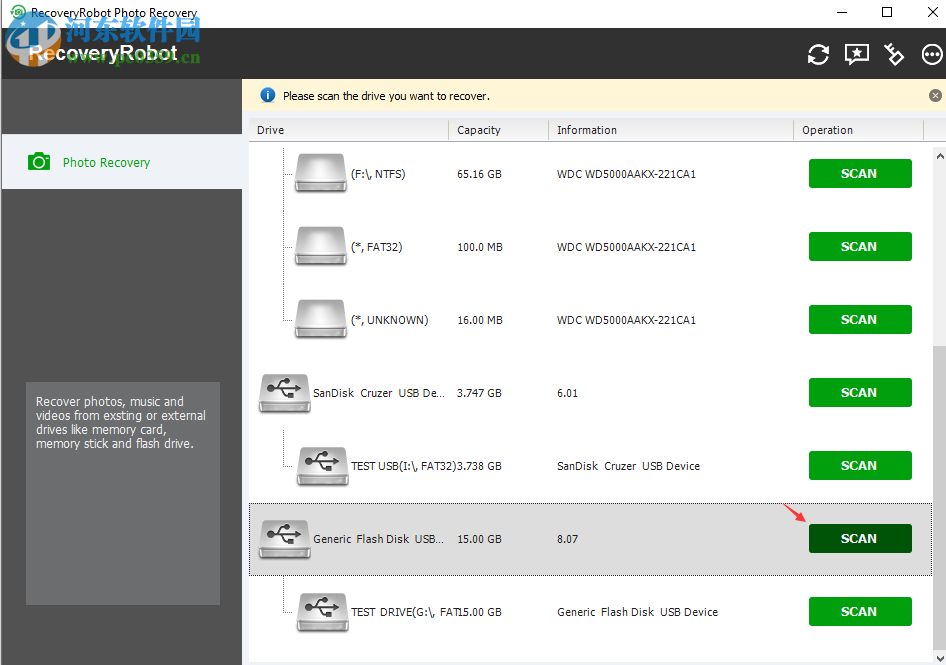This screenshot has width=946, height=665.
Task: Click the vertical scrollbar thumb
Action: pos(939,497)
